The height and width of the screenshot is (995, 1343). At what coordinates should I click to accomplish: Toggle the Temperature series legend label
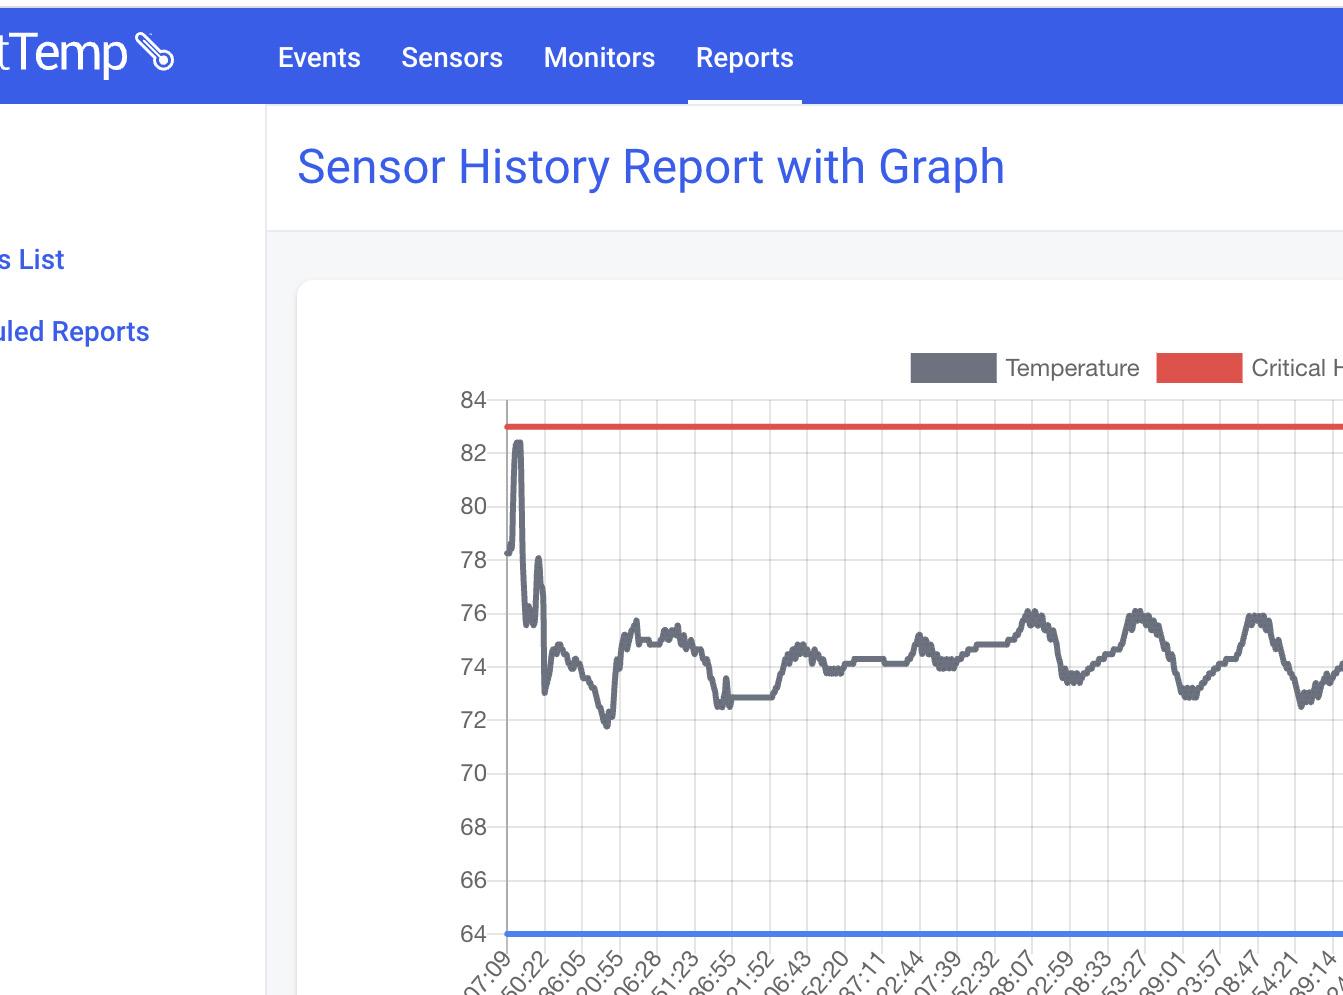coord(1072,368)
